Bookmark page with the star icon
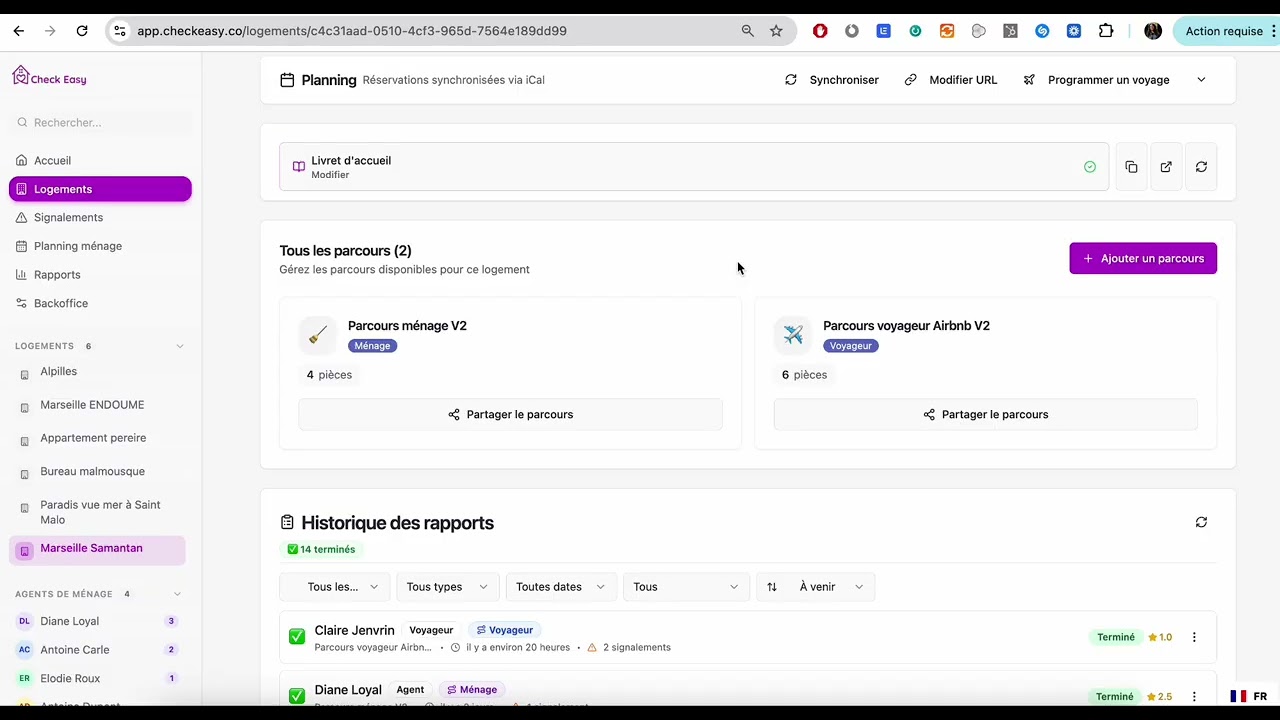 coord(776,31)
